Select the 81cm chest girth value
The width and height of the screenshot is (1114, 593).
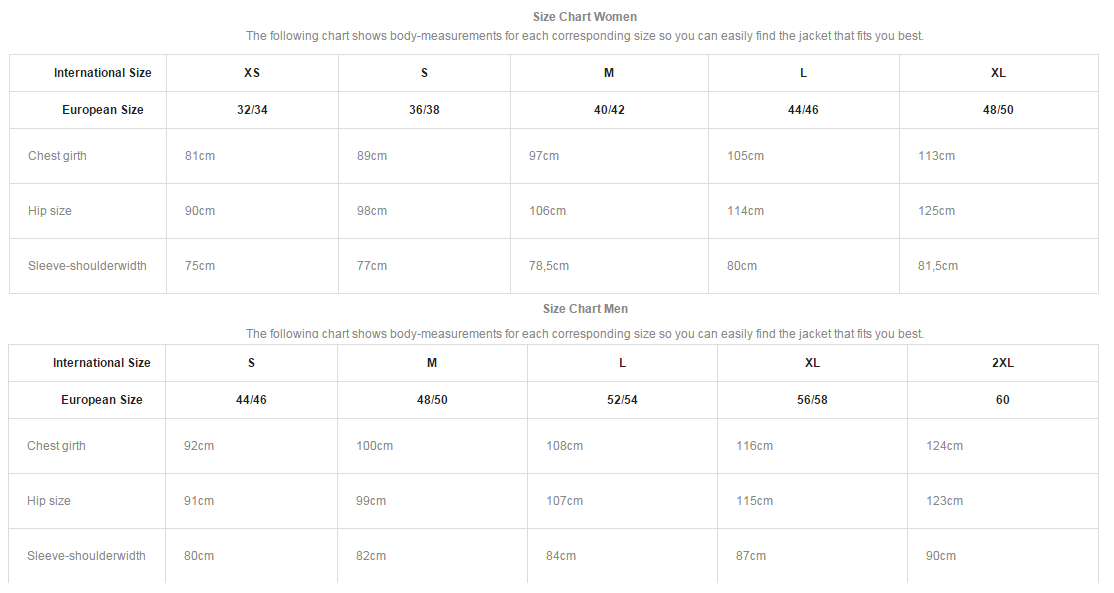point(199,156)
